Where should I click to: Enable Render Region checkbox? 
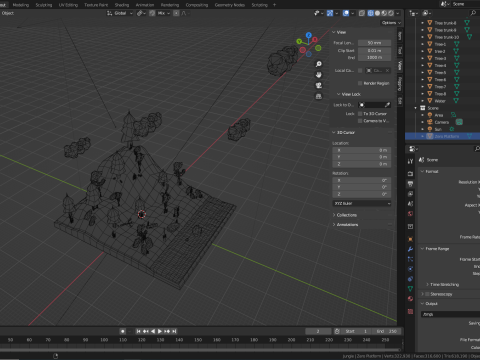coord(360,83)
